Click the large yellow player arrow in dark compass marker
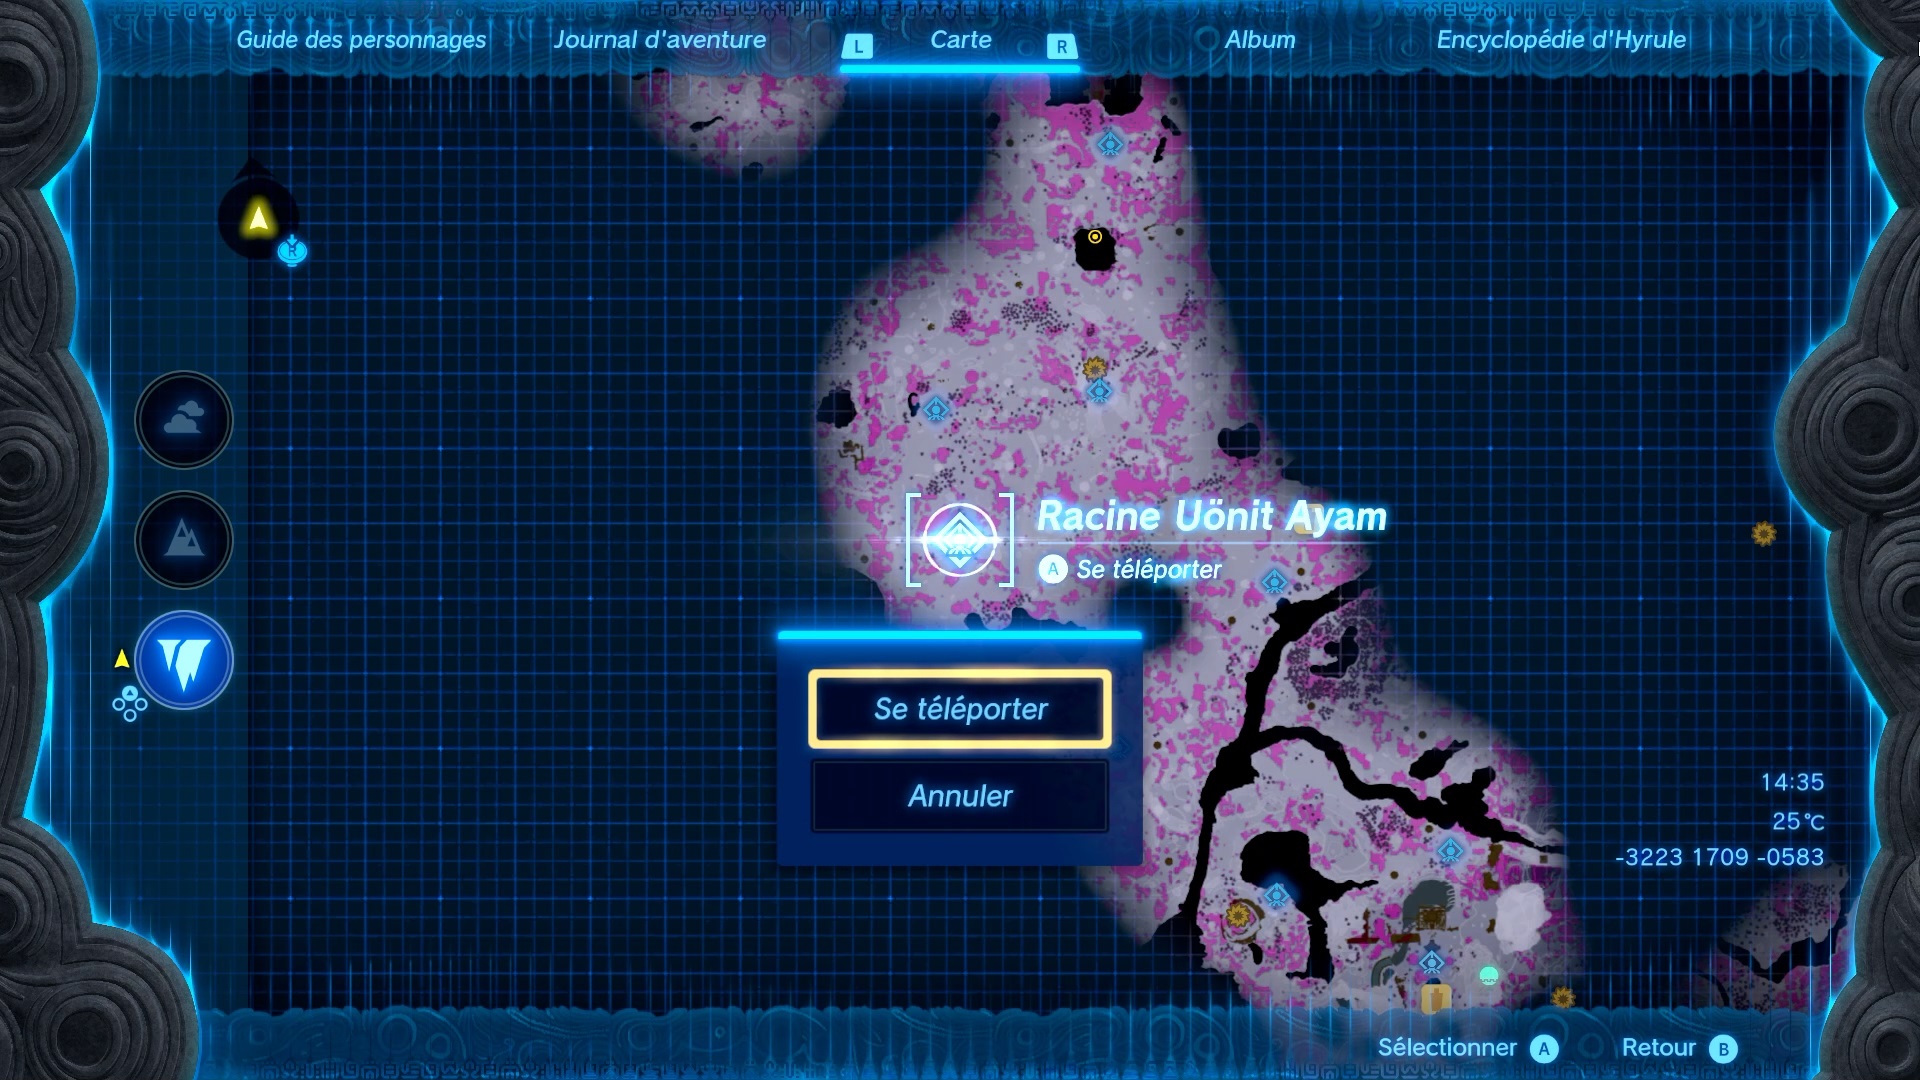Screen dimensions: 1920x1080 click(x=259, y=217)
